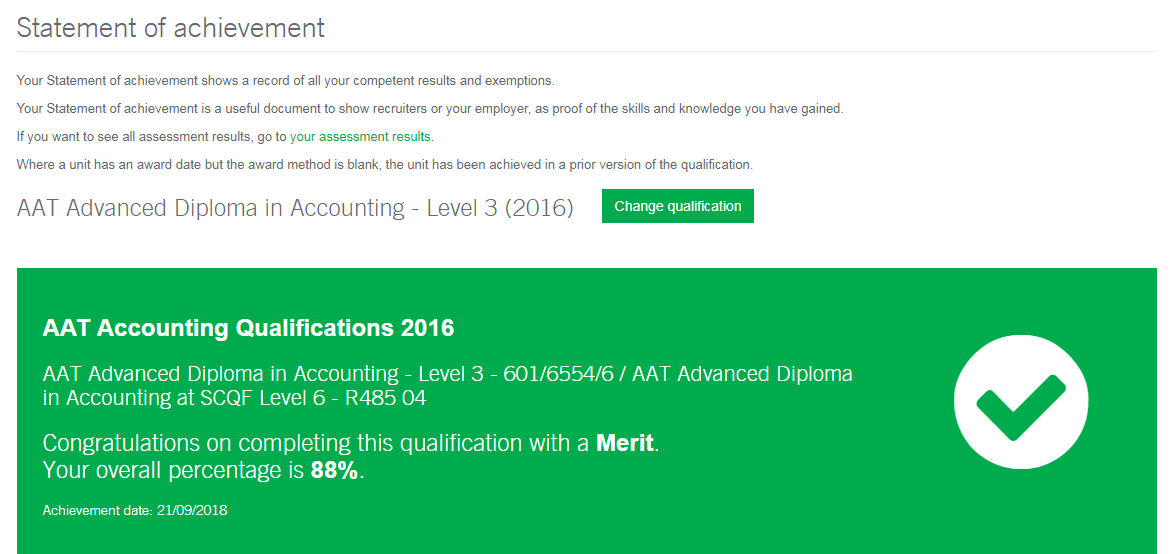The image size is (1171, 554).
Task: Open the 'your assessment results' link
Action: click(x=360, y=136)
